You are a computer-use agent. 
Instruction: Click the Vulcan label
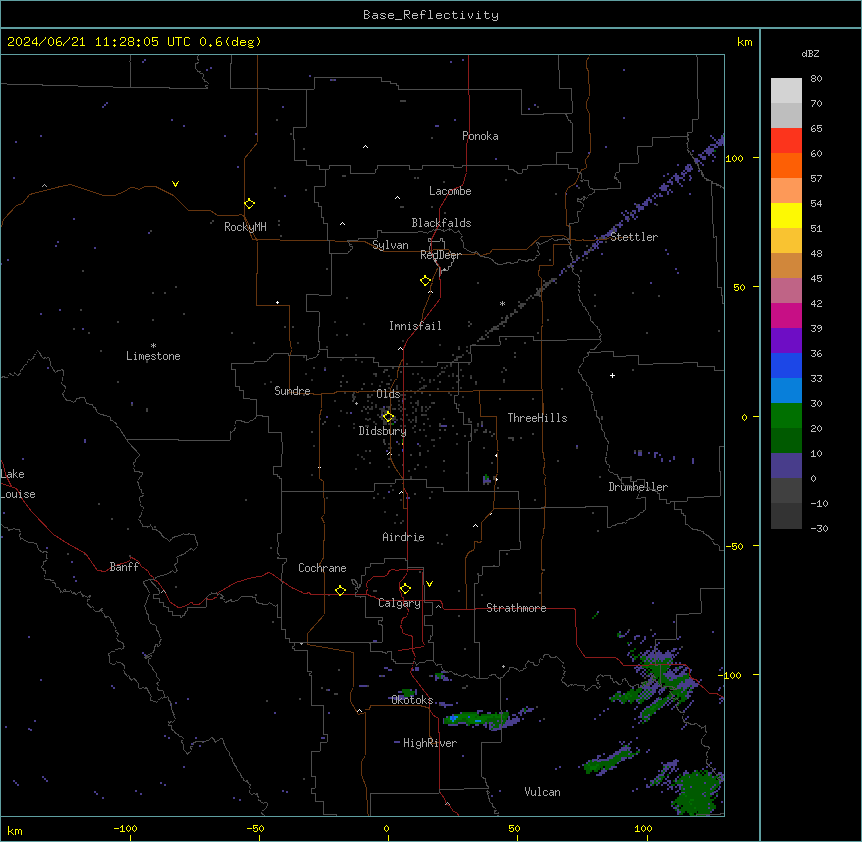coord(542,792)
